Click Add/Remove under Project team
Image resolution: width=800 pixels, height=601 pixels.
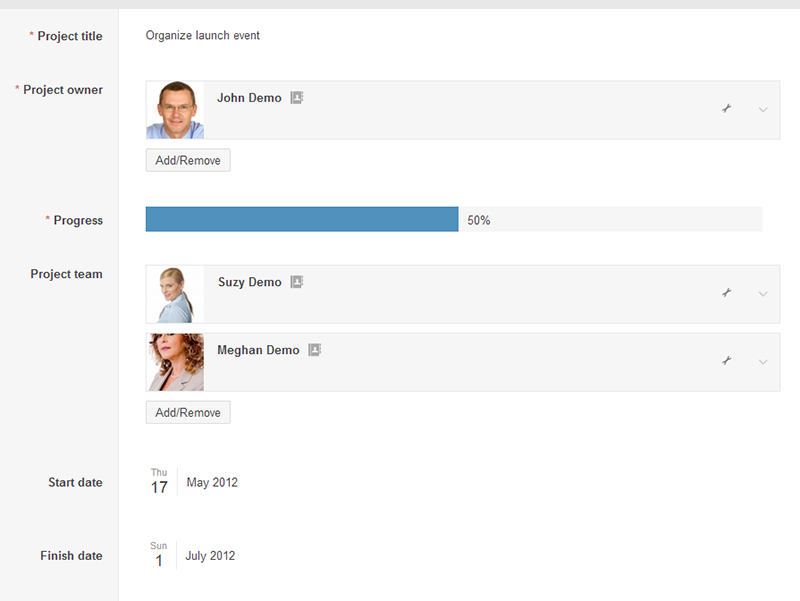[x=188, y=412]
